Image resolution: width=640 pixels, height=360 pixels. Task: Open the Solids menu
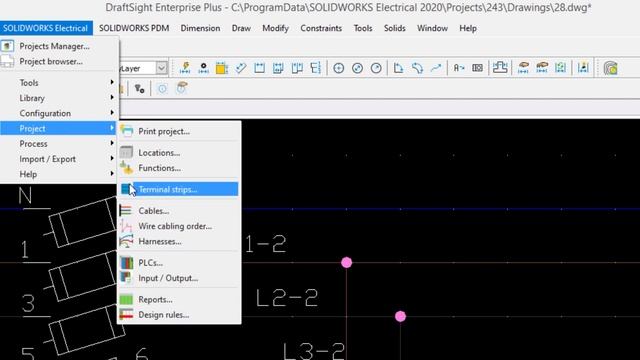click(x=395, y=28)
